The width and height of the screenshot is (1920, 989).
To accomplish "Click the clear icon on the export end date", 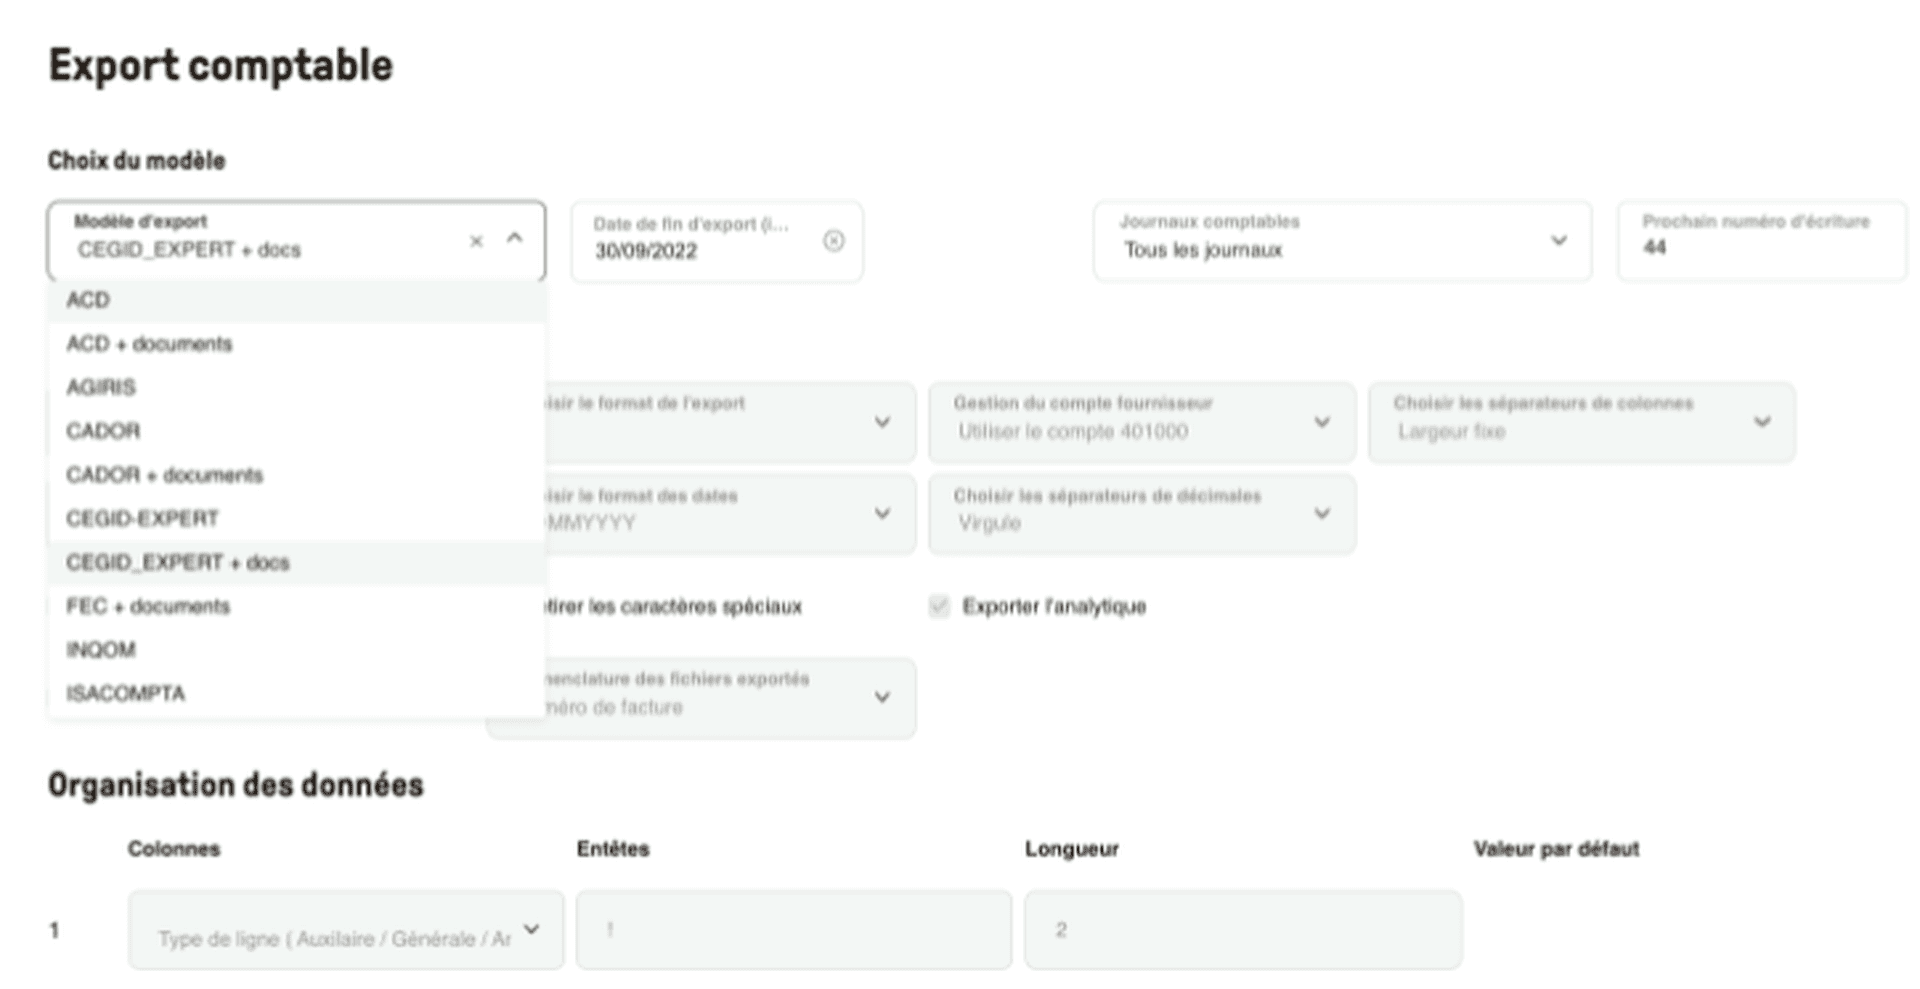I will pyautogui.click(x=835, y=241).
